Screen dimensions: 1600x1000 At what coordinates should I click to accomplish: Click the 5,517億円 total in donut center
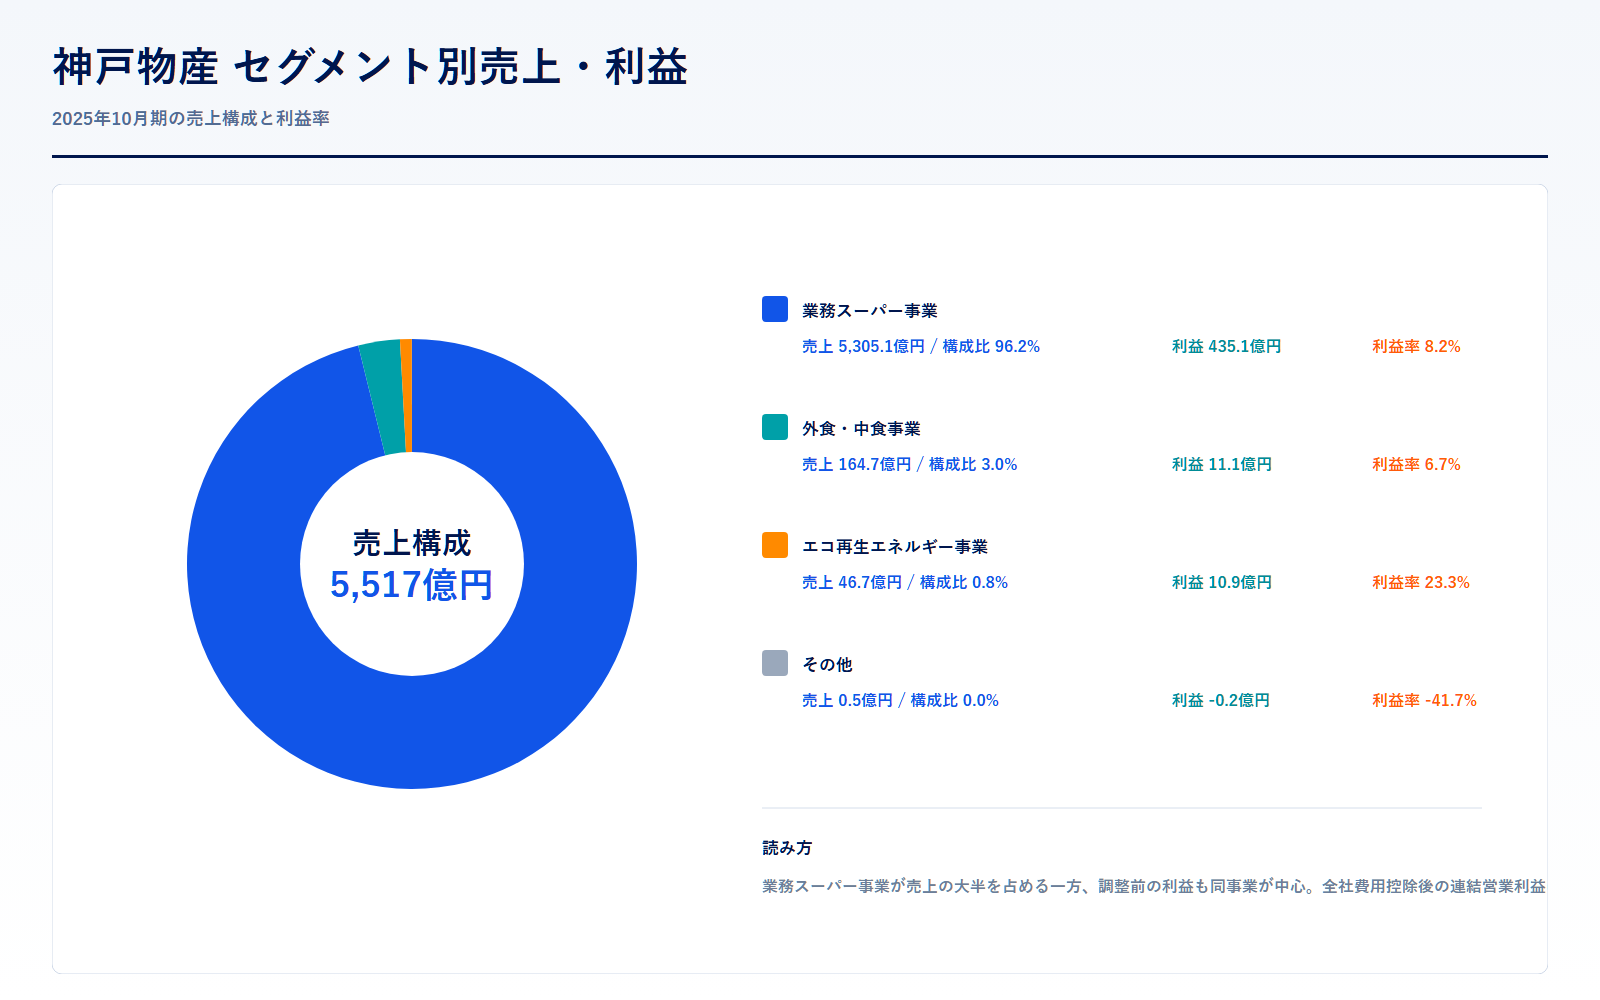pyautogui.click(x=412, y=585)
